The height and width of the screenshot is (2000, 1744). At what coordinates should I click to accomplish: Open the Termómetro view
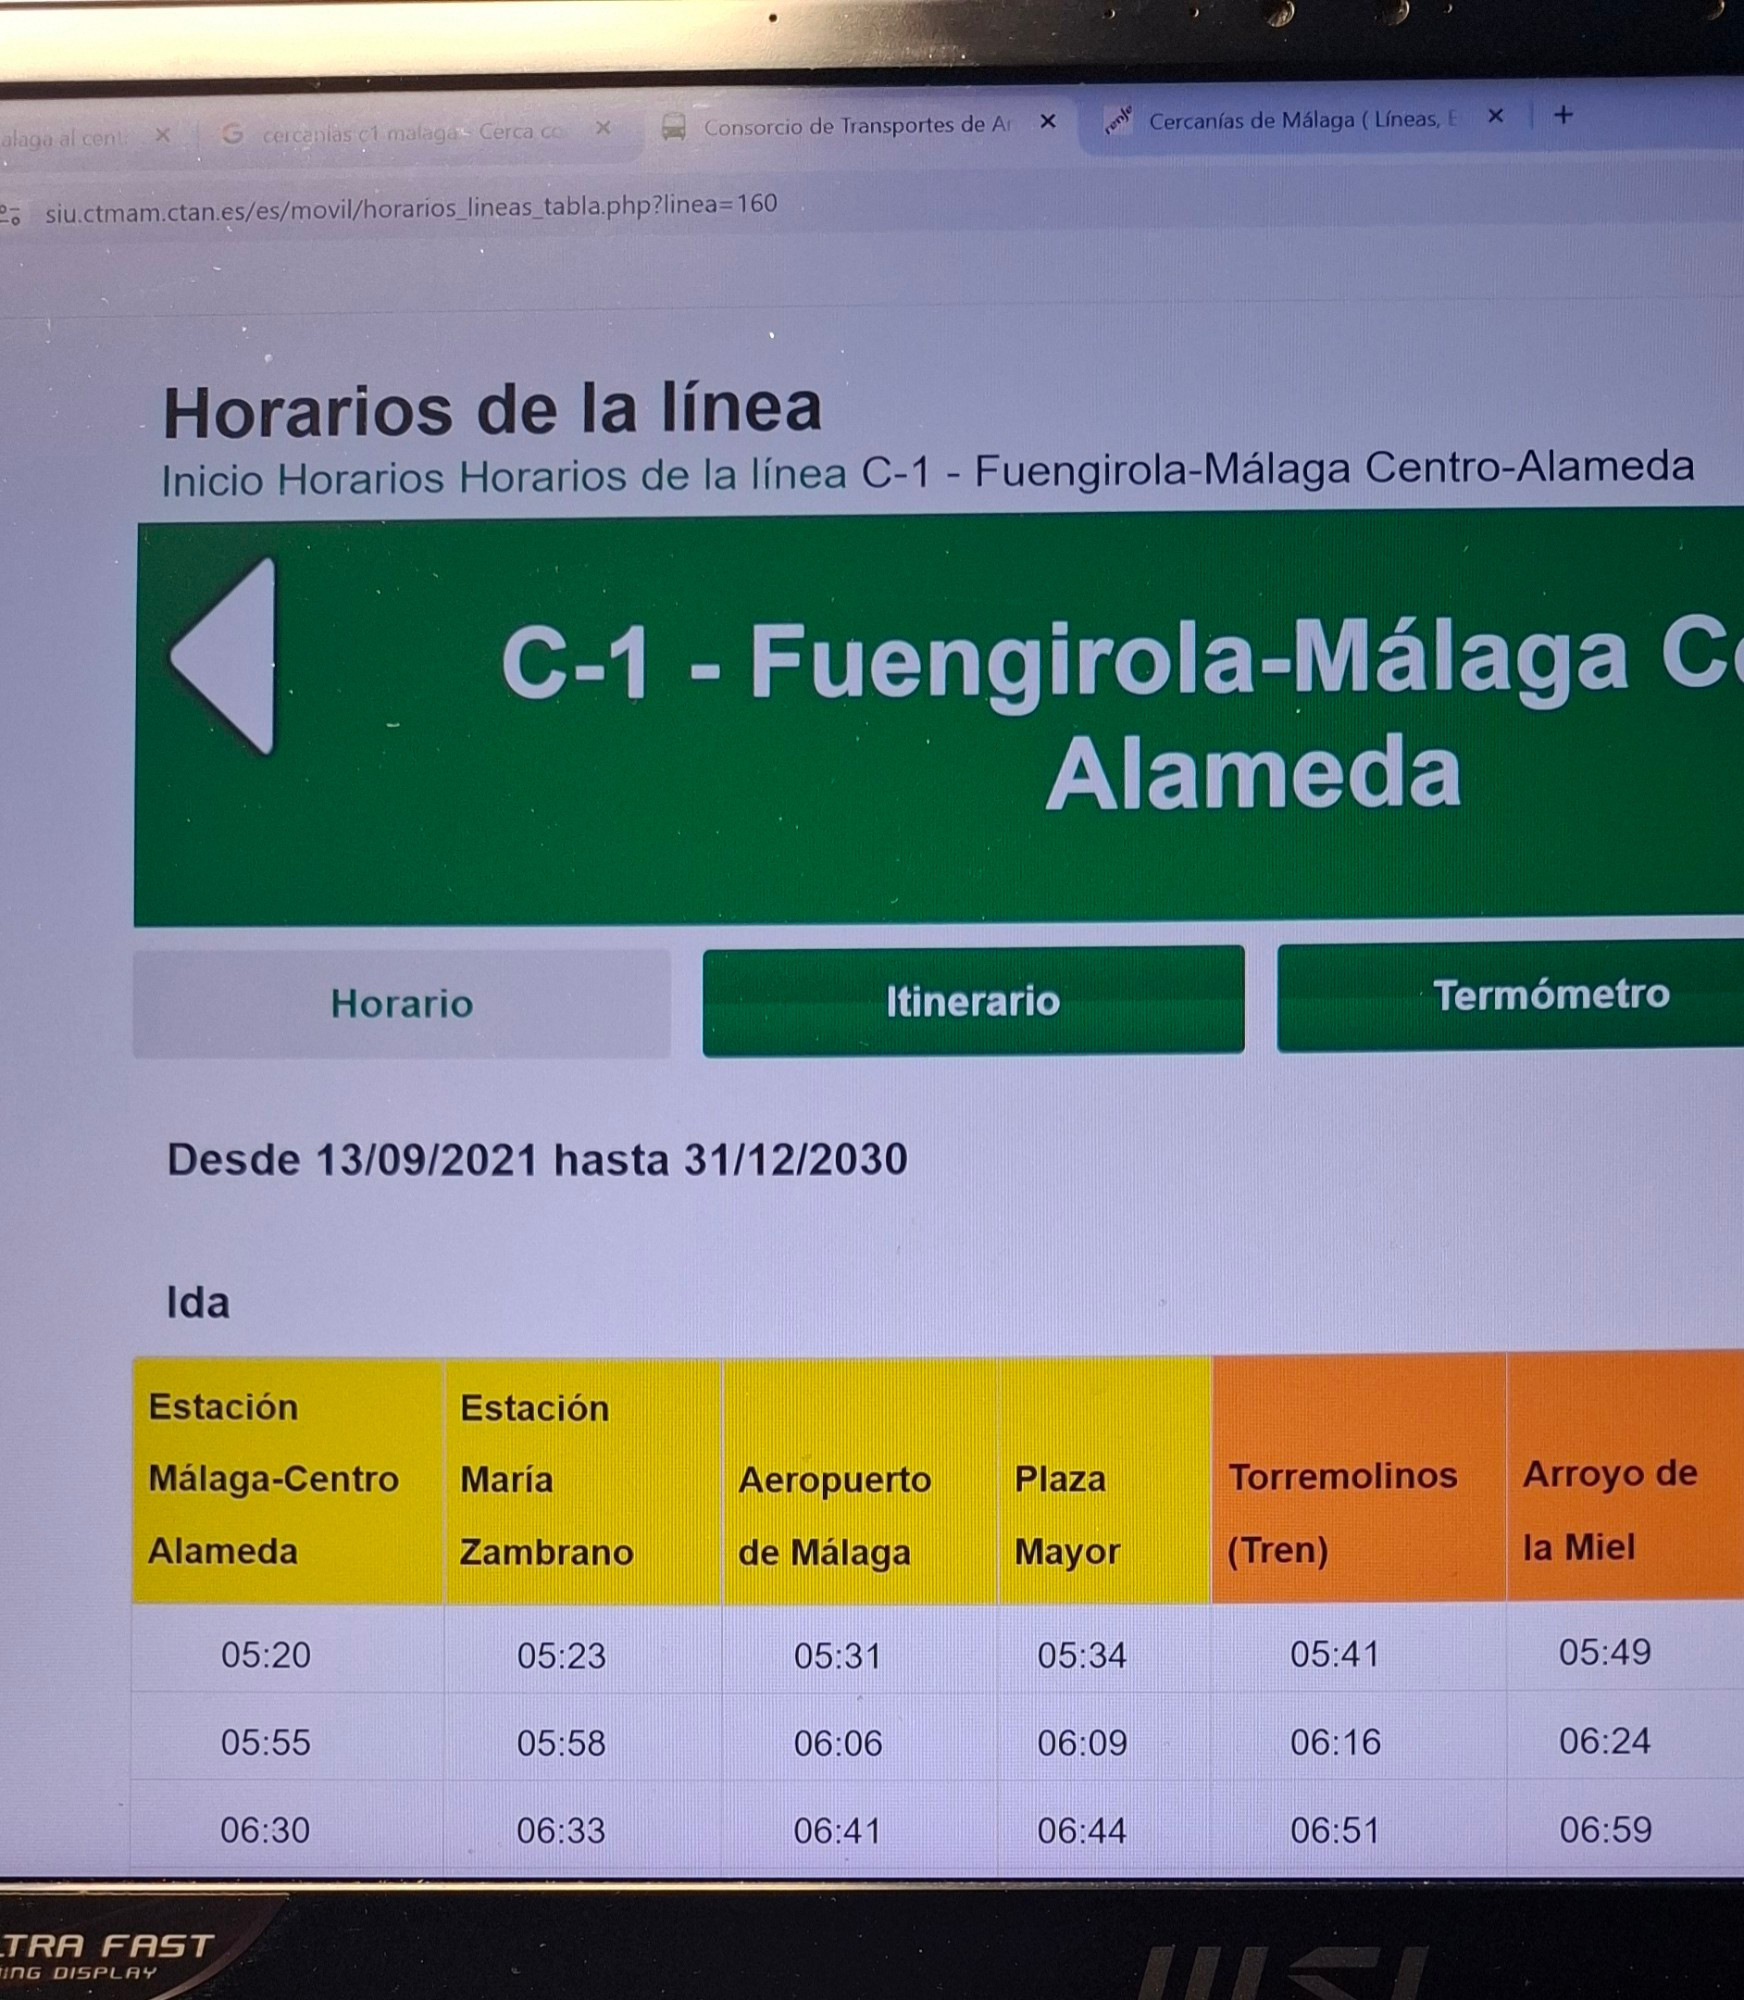[x=1510, y=995]
